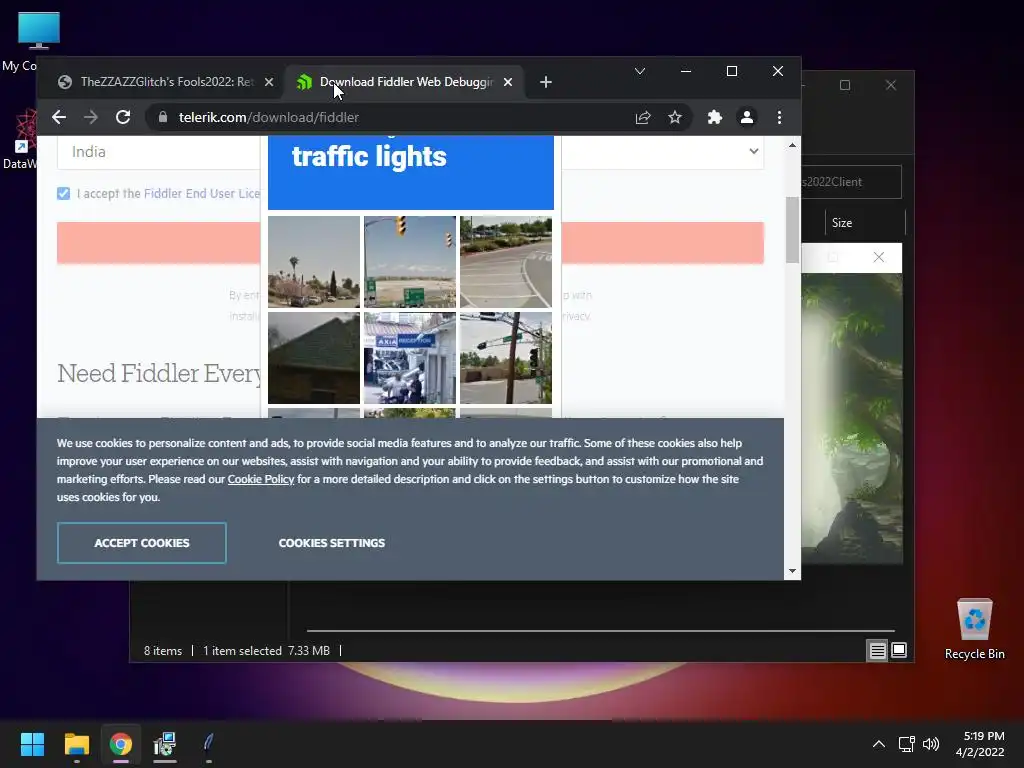Screen dimensions: 1024x768
Task: Select captcha tile with palm trees
Action: 313,262
